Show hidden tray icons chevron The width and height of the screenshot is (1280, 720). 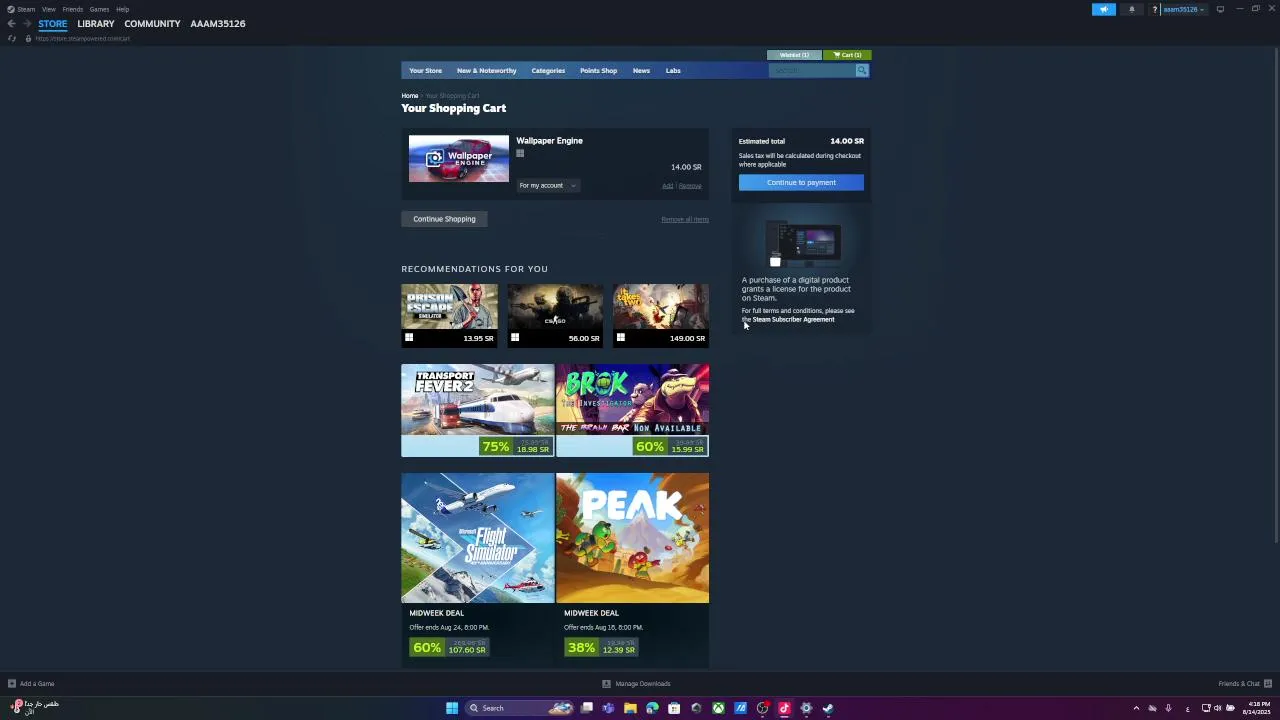(x=1136, y=708)
